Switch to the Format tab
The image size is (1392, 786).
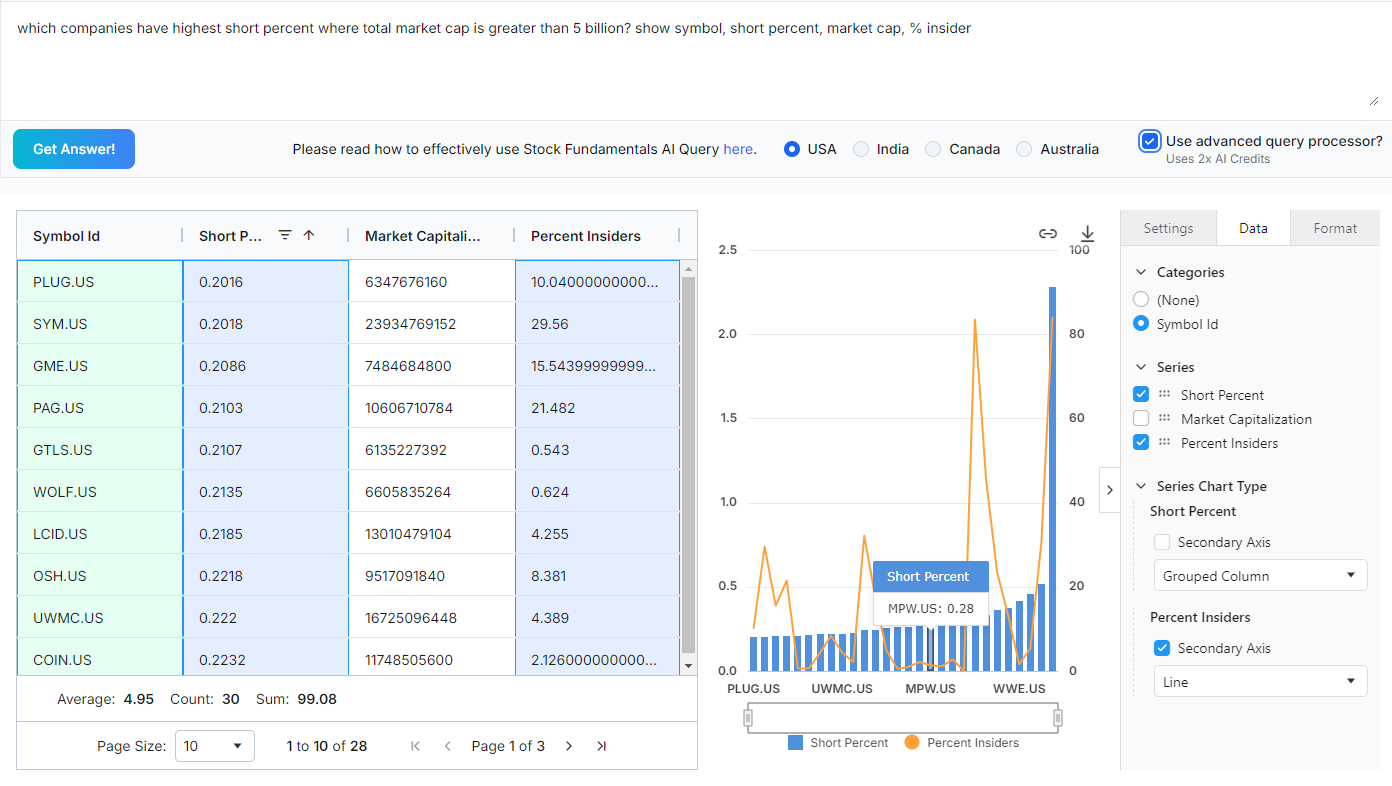pyautogui.click(x=1335, y=228)
